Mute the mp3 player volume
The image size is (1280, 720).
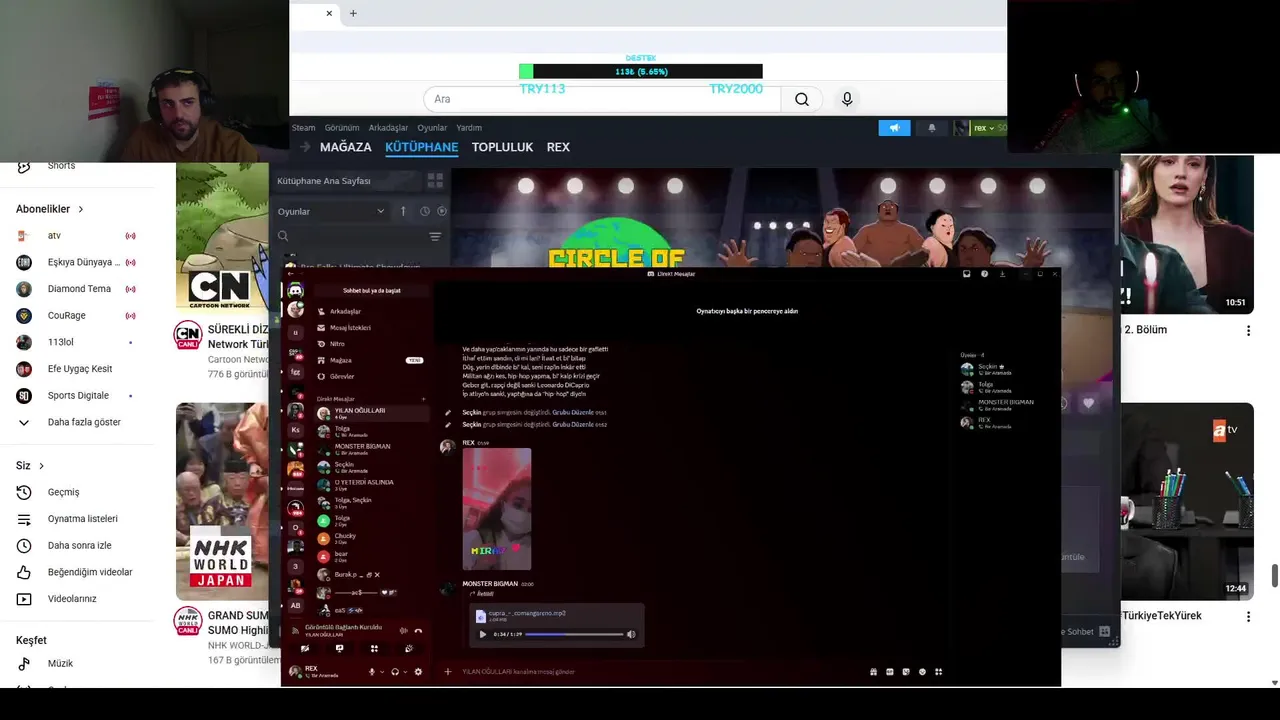[x=631, y=634]
